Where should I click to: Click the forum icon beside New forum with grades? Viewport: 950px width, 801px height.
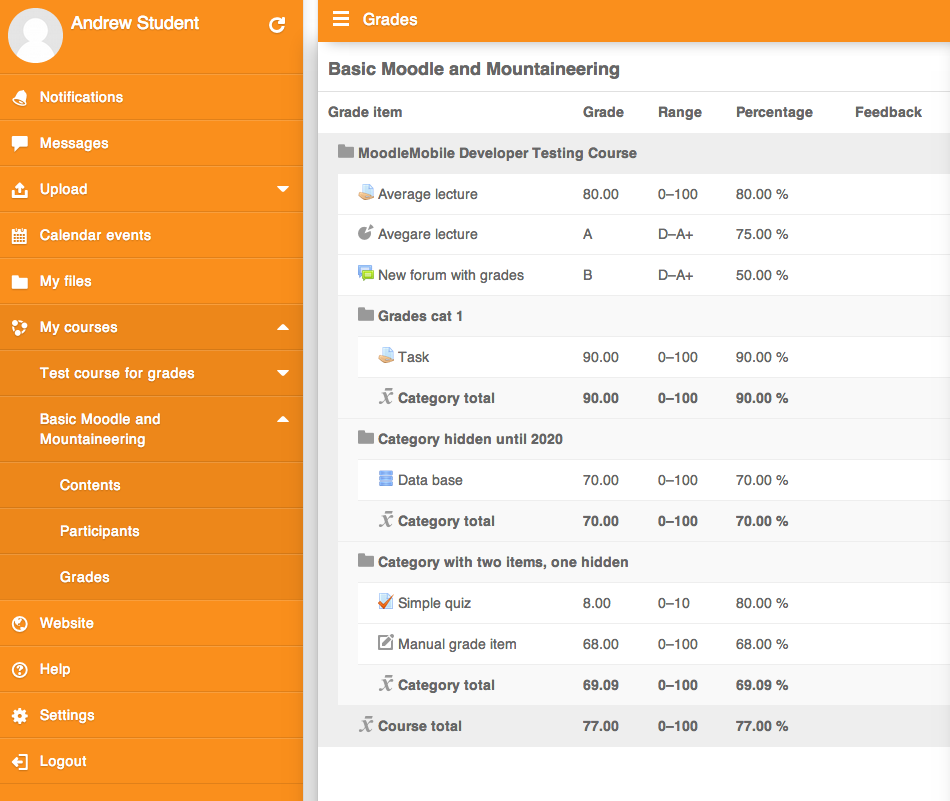366,273
